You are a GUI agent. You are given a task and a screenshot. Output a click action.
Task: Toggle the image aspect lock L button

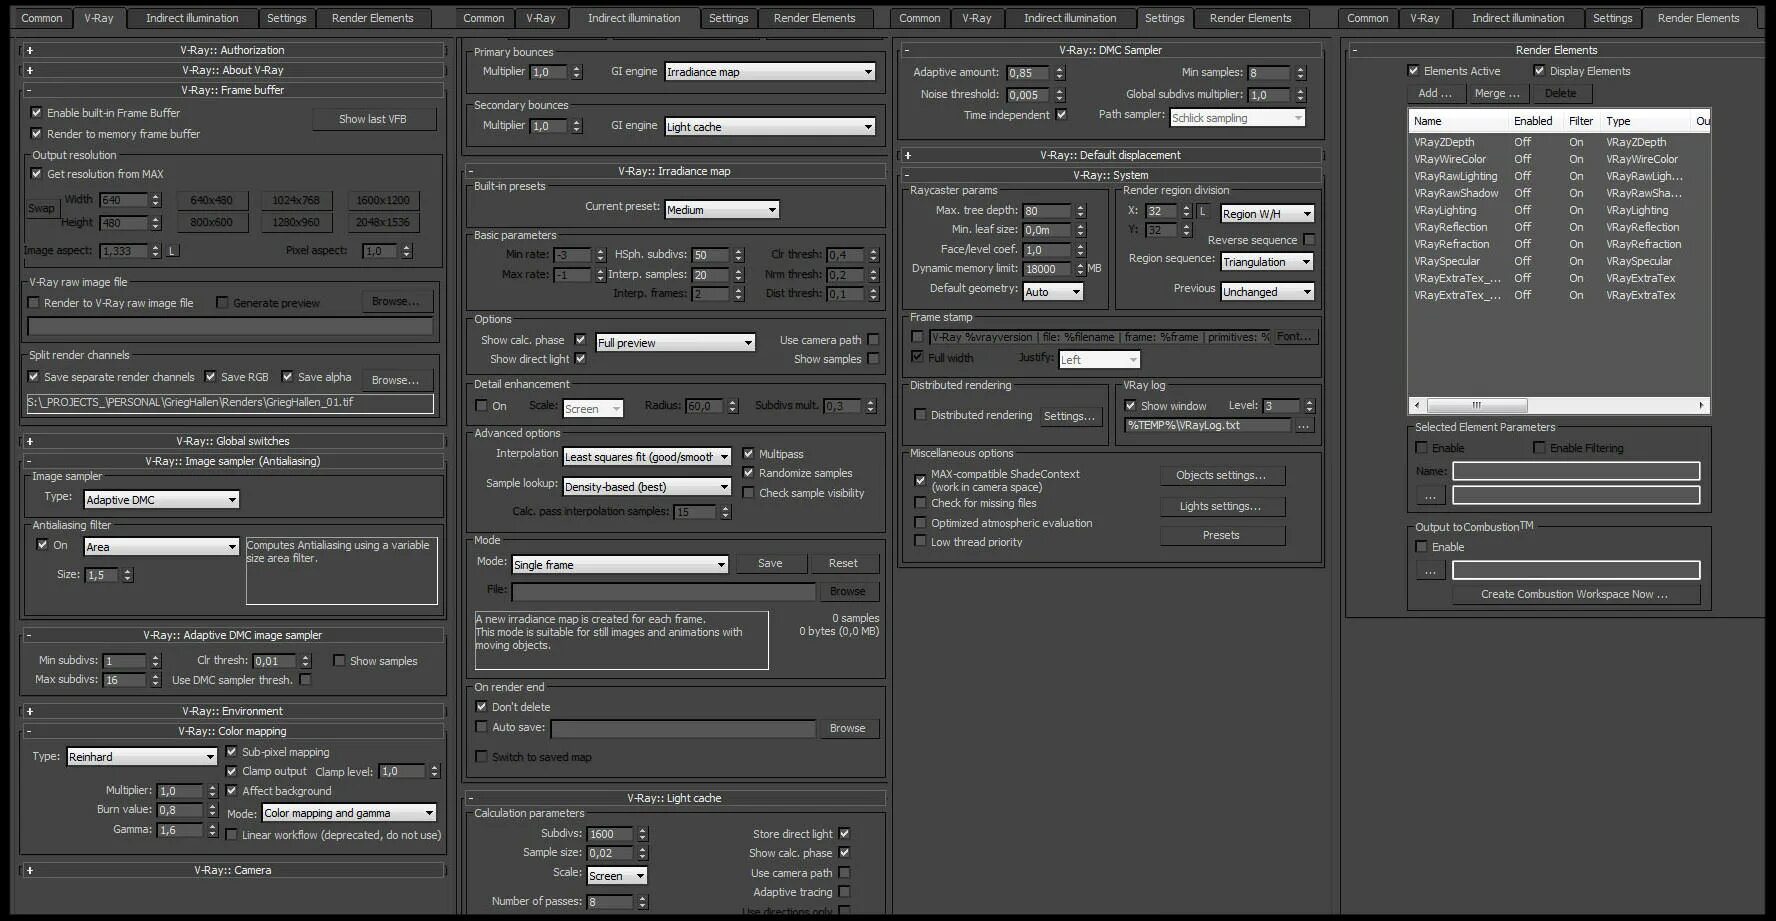click(x=173, y=251)
